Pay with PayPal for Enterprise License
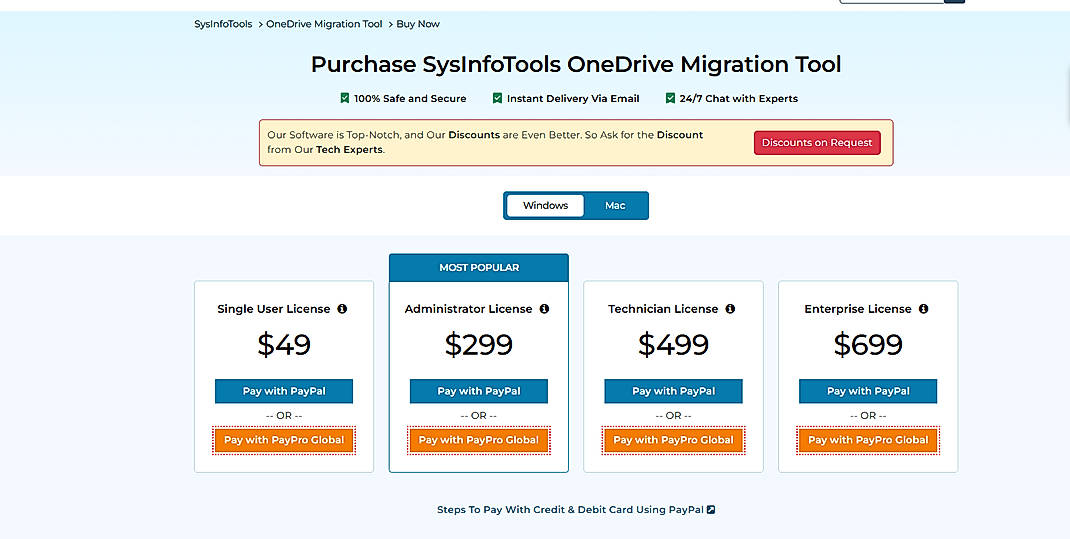This screenshot has width=1070, height=539. tap(868, 391)
